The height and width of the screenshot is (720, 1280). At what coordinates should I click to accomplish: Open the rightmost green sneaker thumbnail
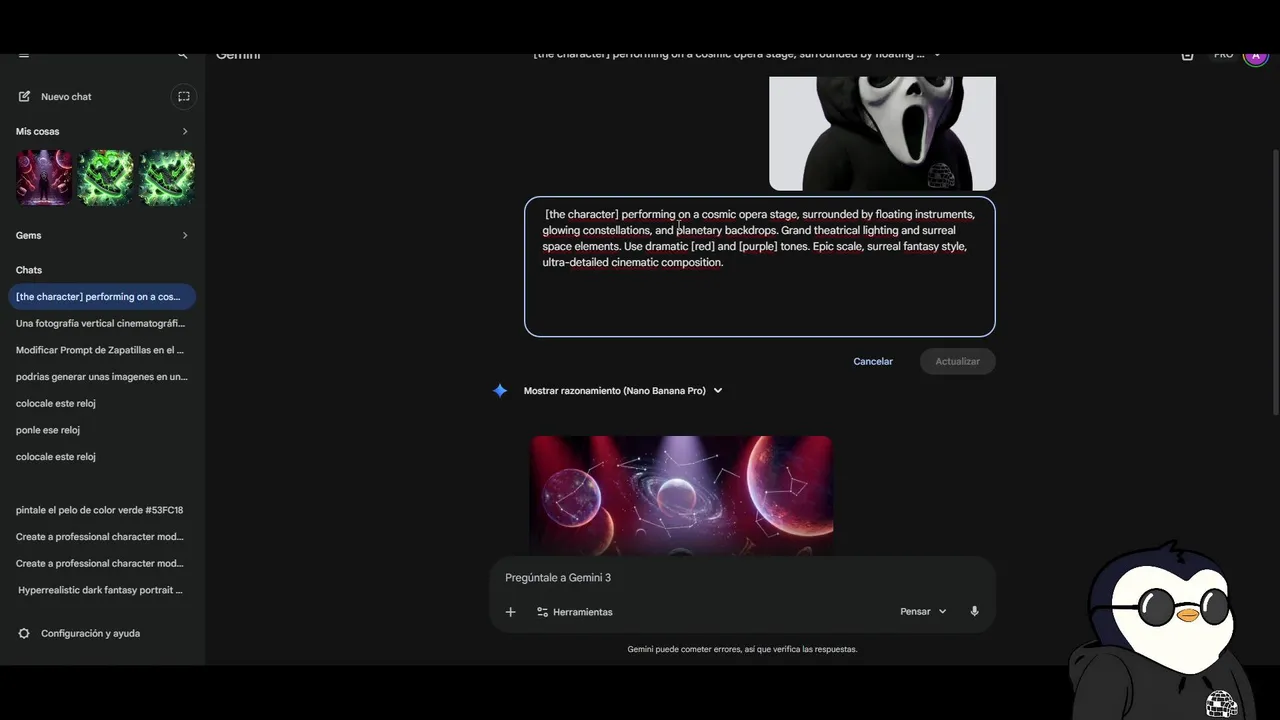click(166, 178)
